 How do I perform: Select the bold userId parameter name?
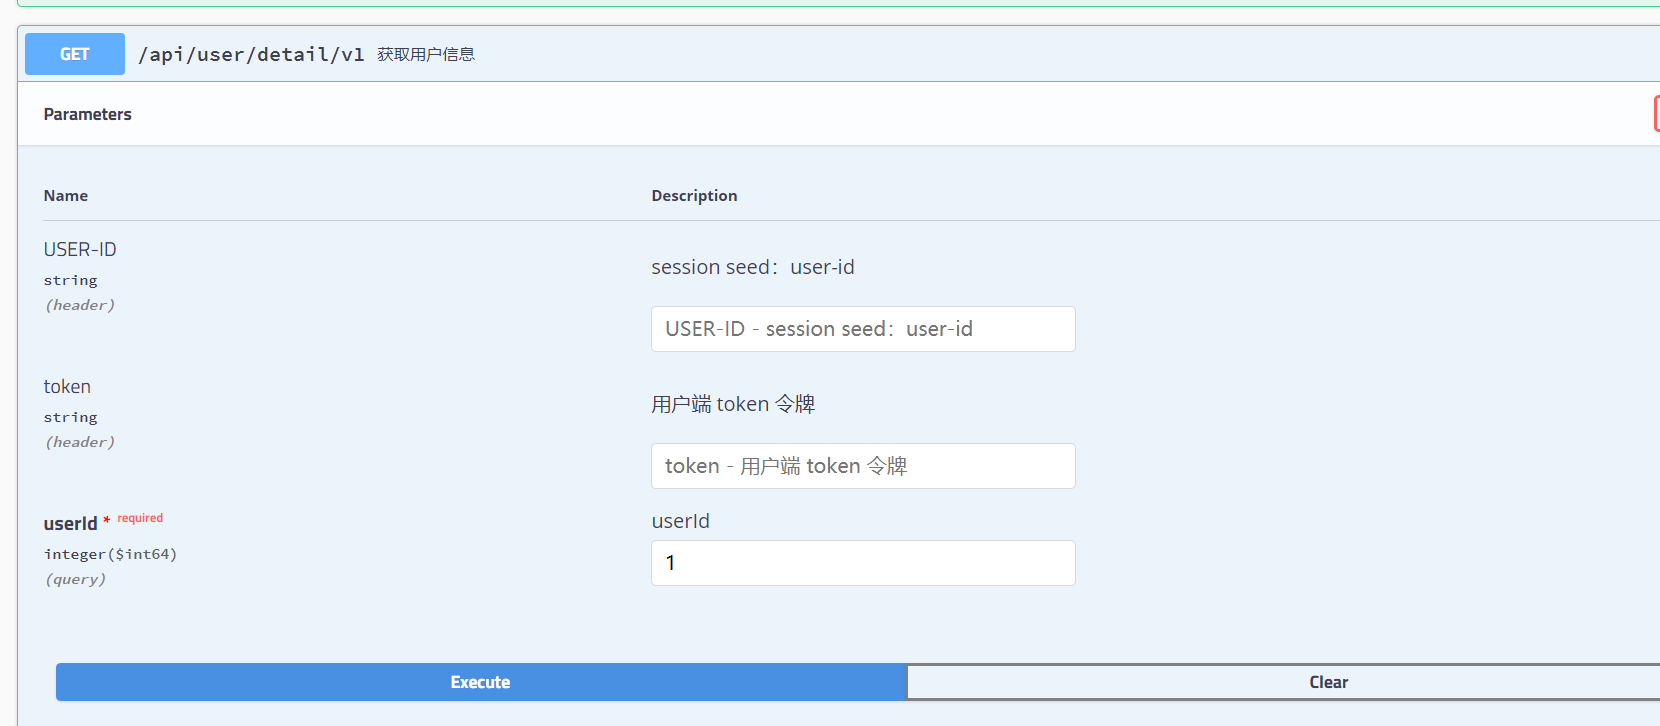click(70, 523)
